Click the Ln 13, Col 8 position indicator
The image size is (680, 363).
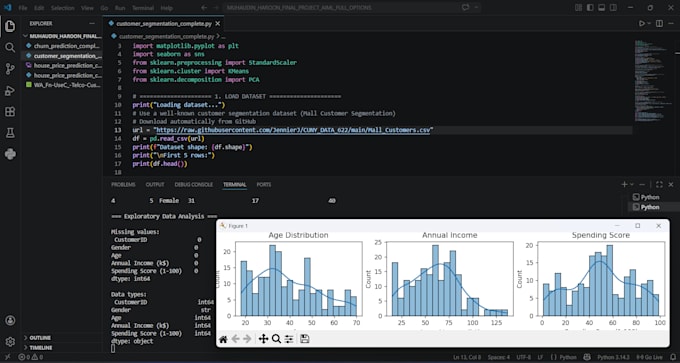pyautogui.click(x=467, y=357)
